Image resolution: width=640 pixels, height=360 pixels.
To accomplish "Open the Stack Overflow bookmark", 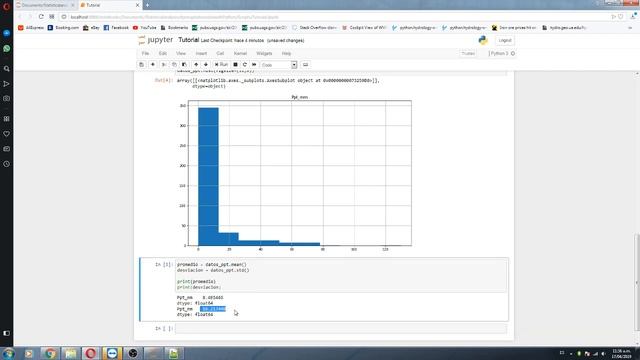I will (314, 28).
